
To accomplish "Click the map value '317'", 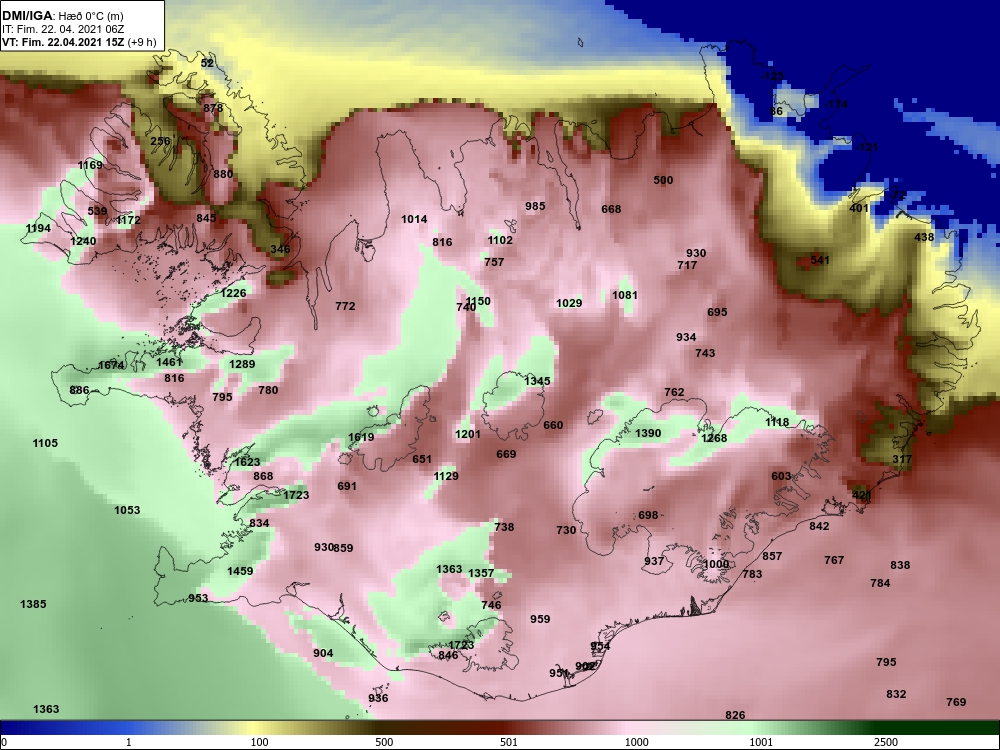I will (x=902, y=459).
